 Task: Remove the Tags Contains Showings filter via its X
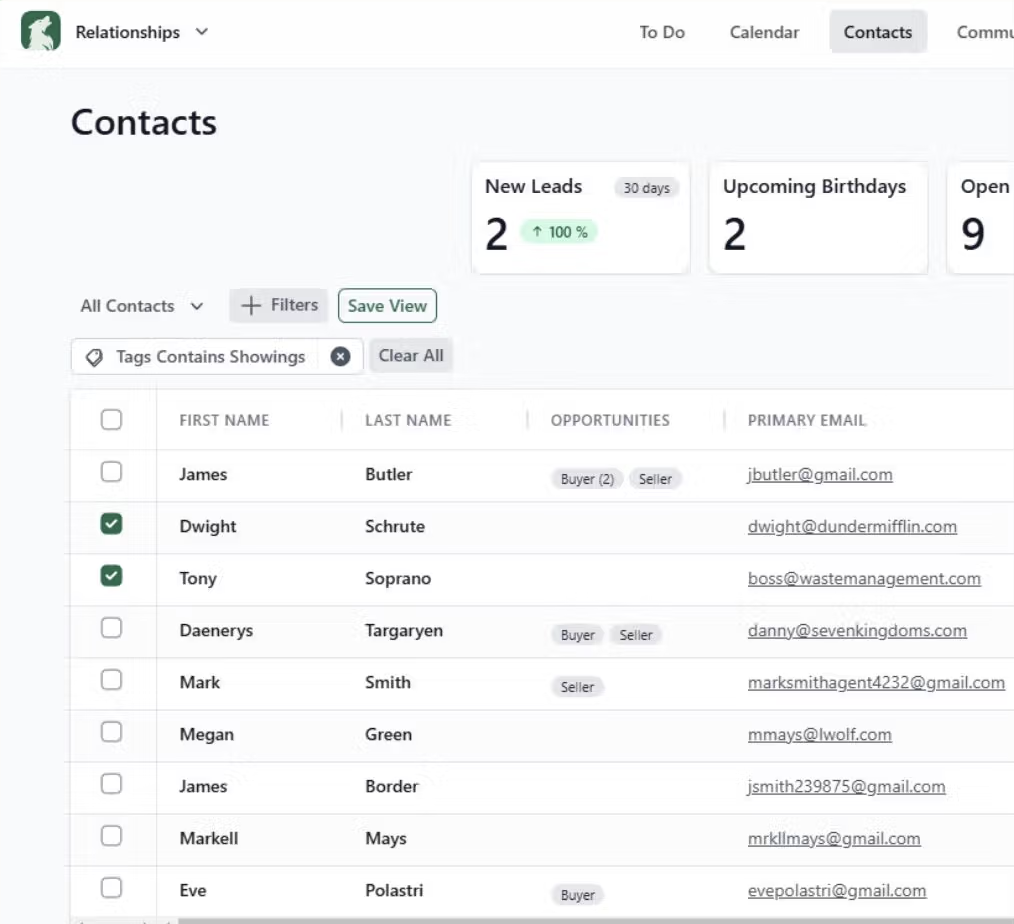(340, 356)
